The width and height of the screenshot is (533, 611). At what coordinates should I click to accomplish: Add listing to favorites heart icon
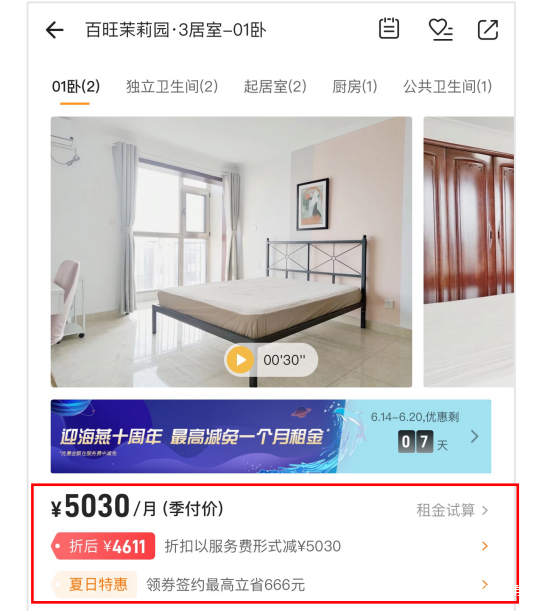(440, 30)
